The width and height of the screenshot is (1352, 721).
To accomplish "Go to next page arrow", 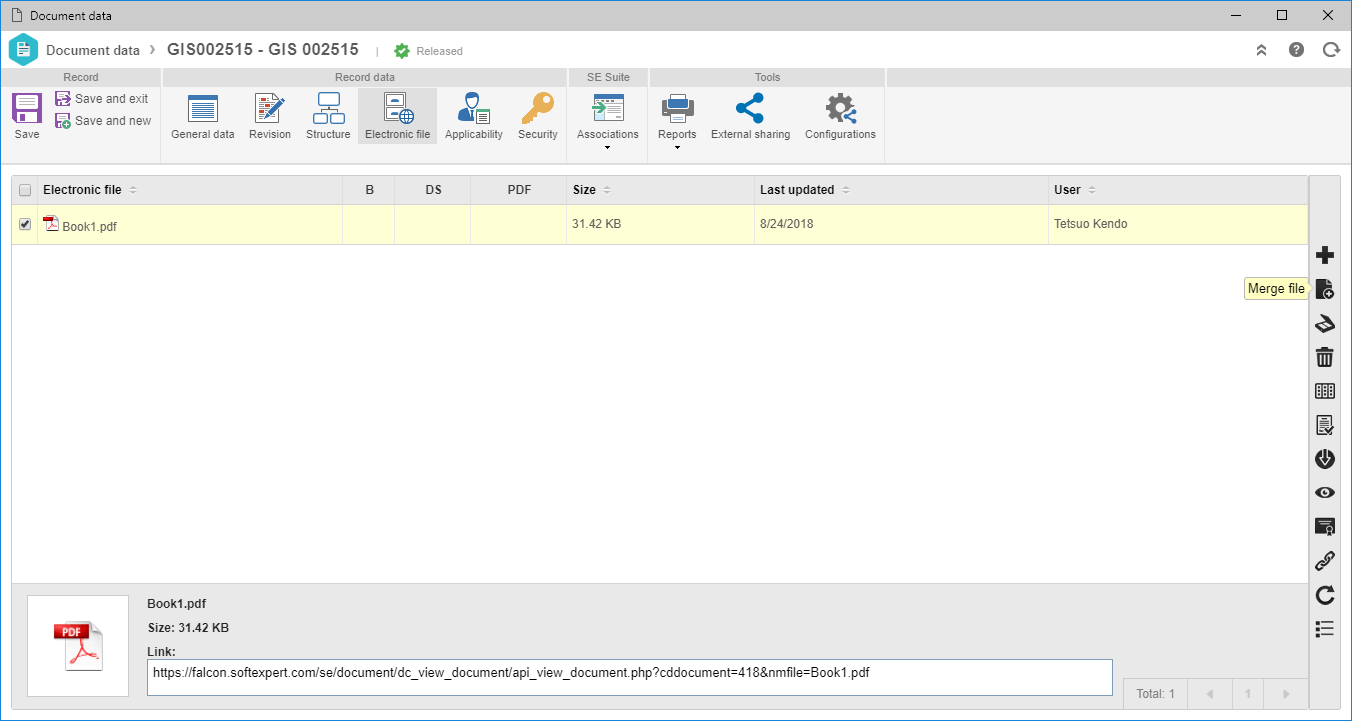I will pos(1286,693).
